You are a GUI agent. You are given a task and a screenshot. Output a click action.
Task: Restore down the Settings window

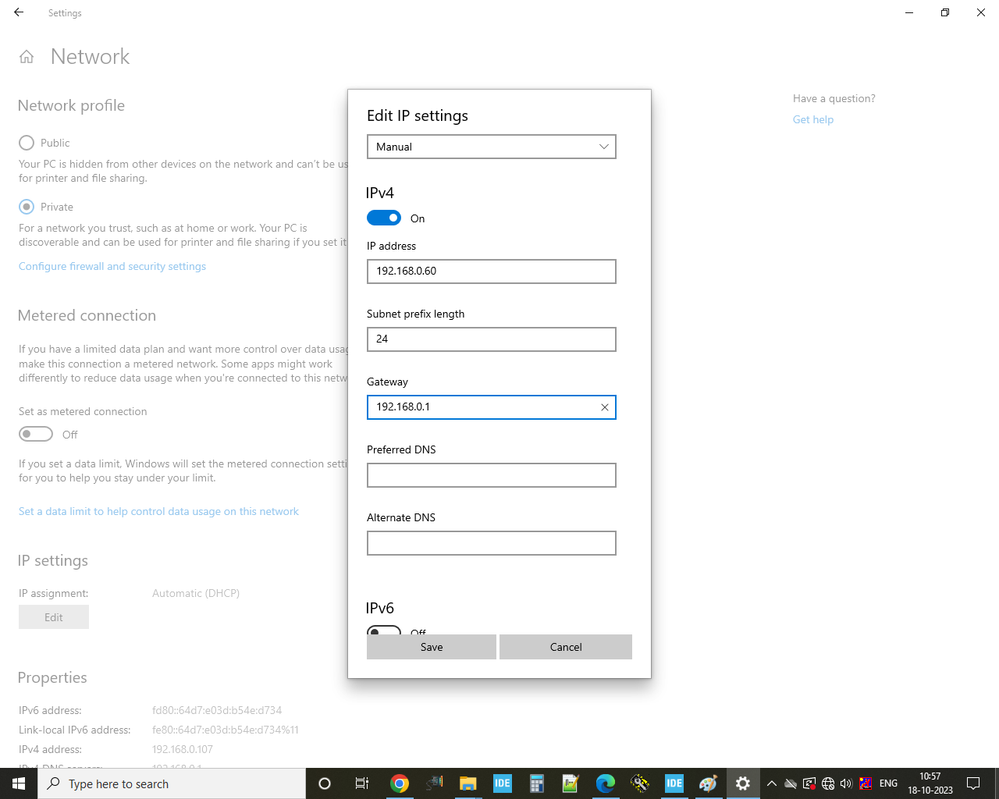(x=945, y=12)
